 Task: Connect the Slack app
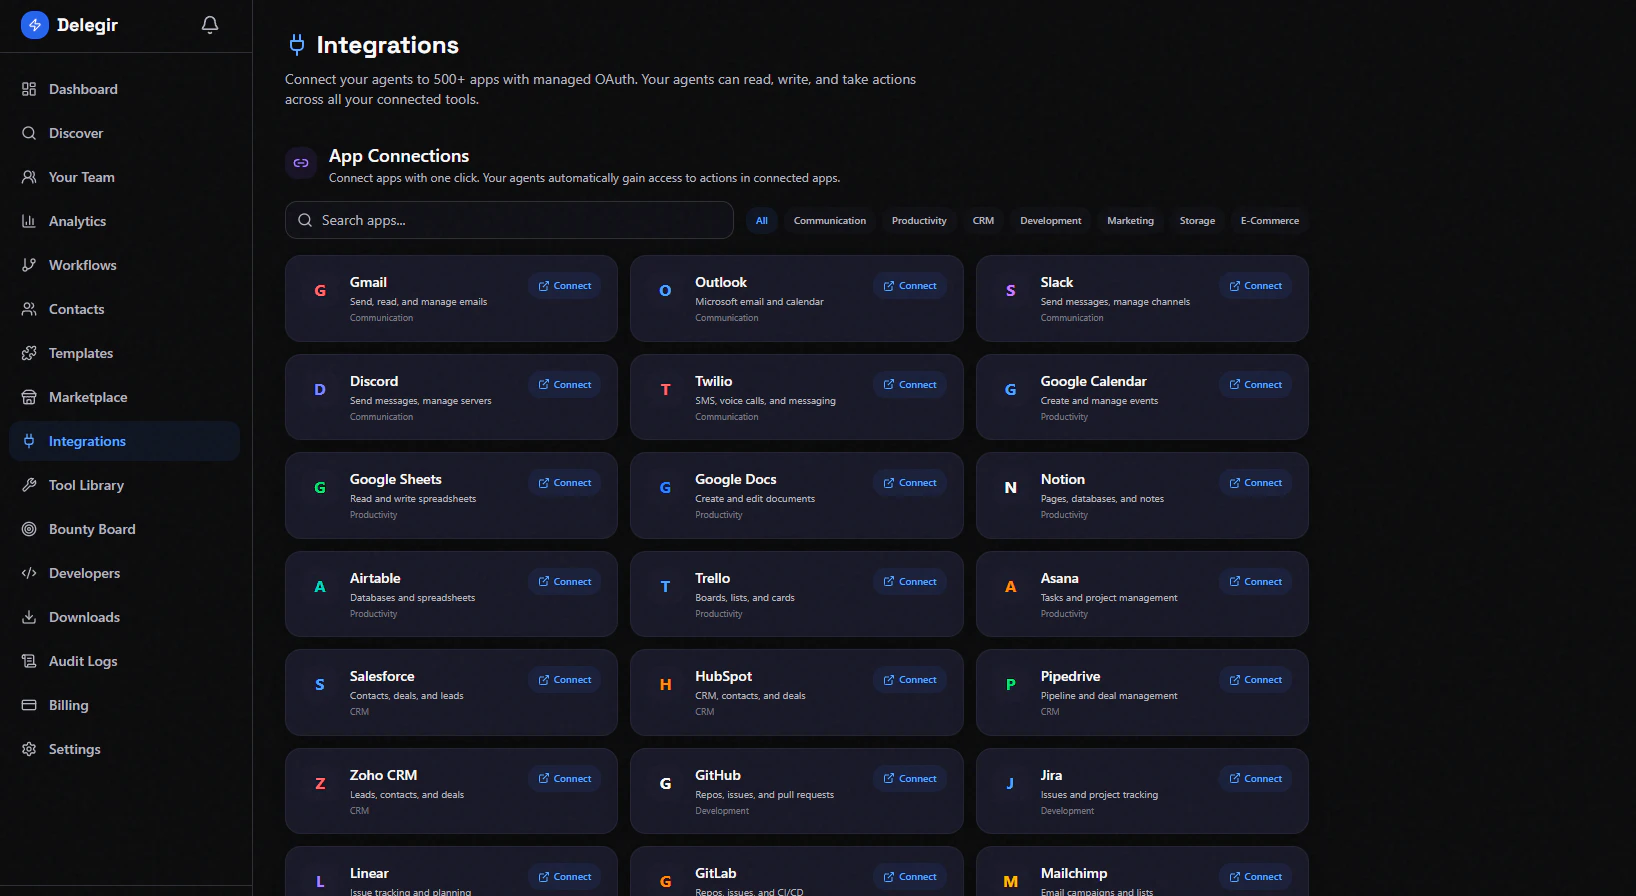click(1255, 286)
